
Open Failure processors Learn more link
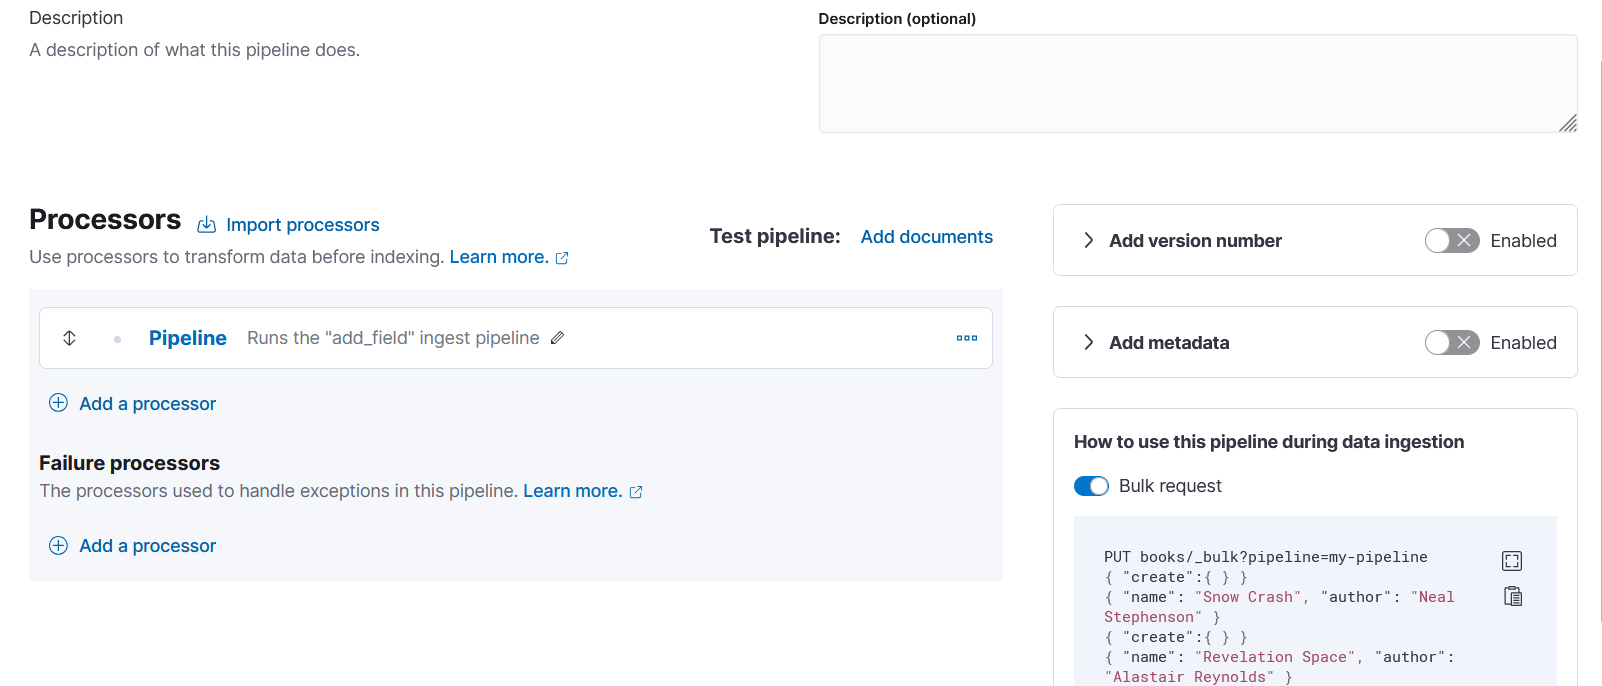[x=572, y=491]
